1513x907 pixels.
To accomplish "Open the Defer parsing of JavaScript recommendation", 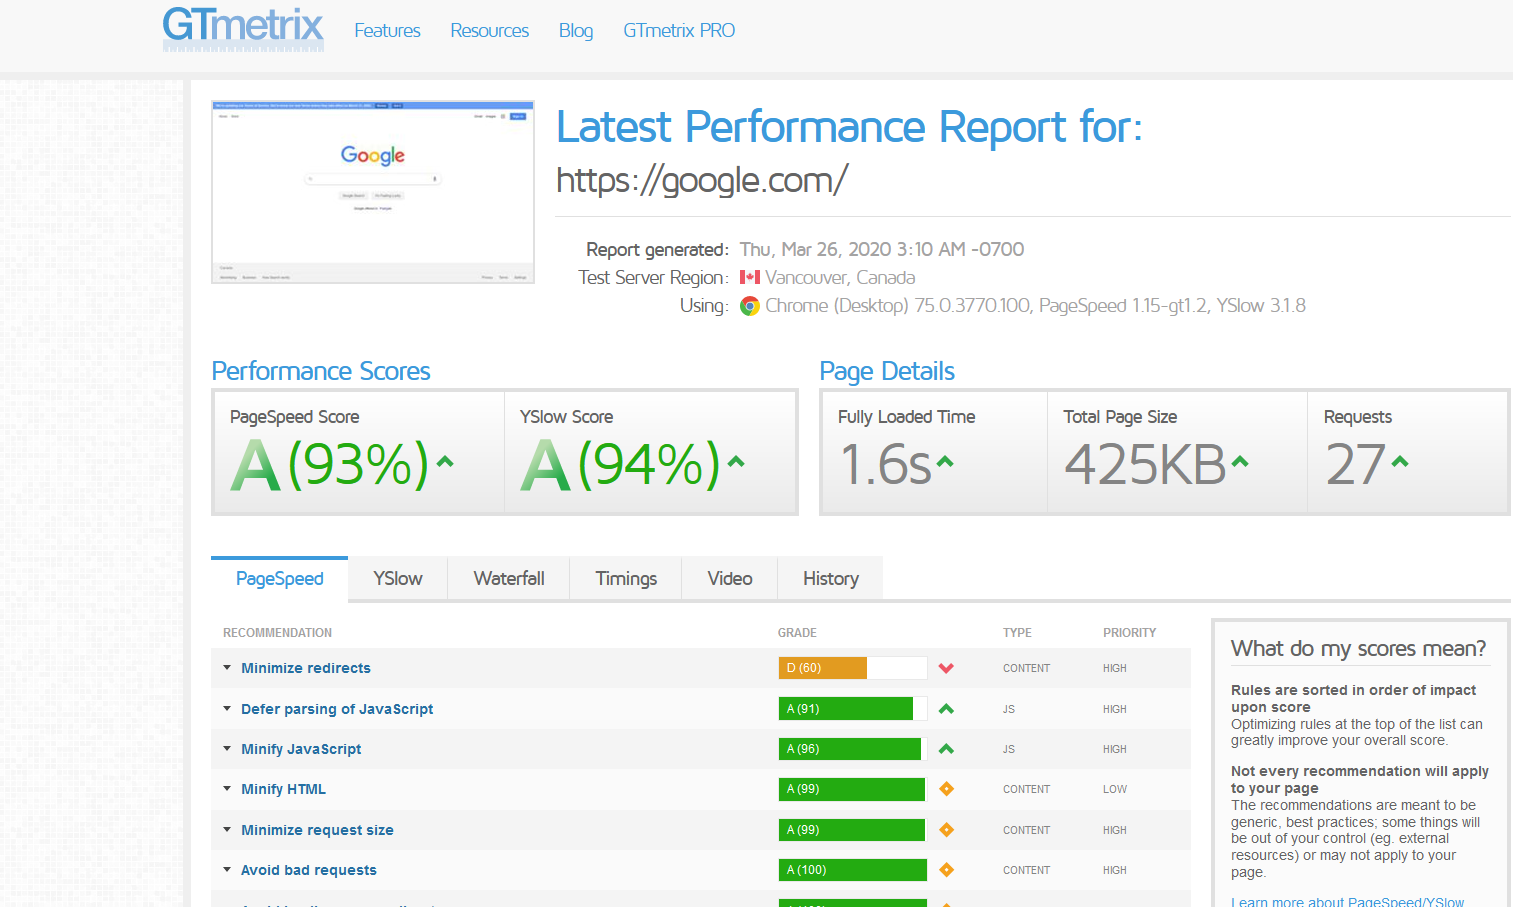I will (337, 709).
